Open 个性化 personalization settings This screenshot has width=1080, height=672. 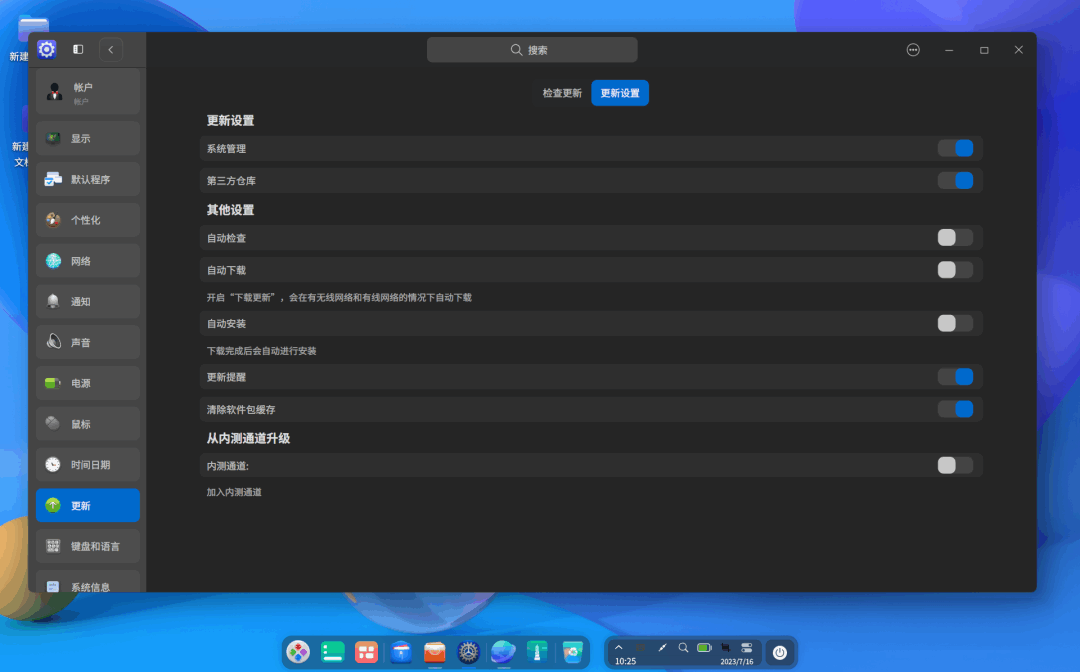[87, 220]
